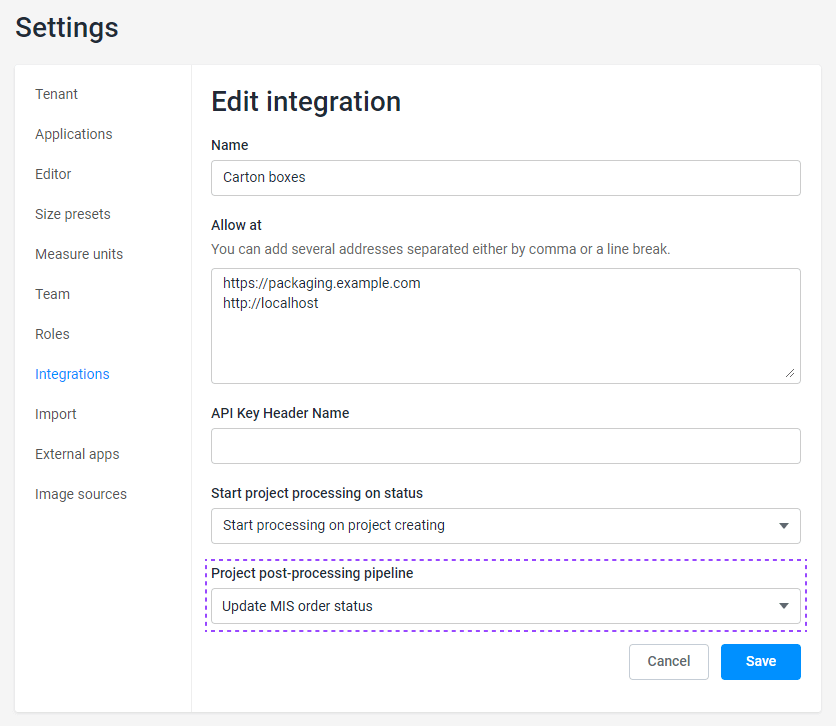
Task: Select Integrations in the sidebar
Action: pos(72,374)
